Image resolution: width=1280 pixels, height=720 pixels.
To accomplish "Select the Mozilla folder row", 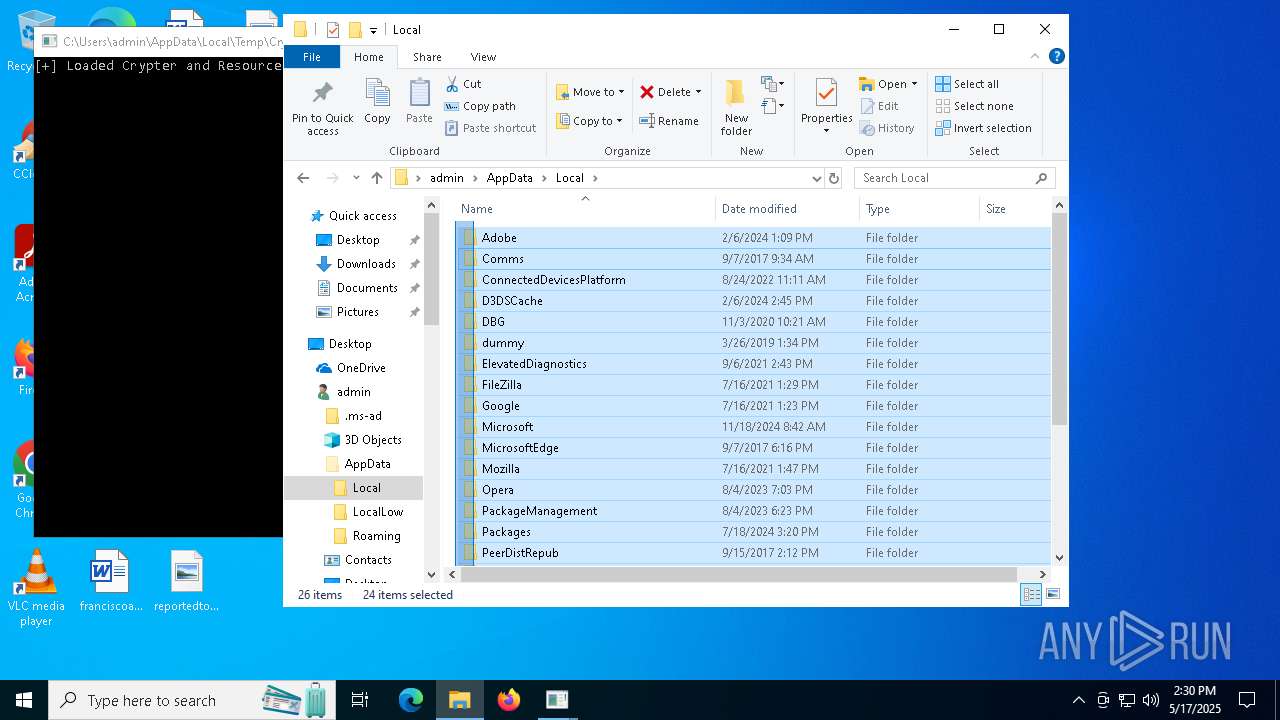I will [x=755, y=469].
